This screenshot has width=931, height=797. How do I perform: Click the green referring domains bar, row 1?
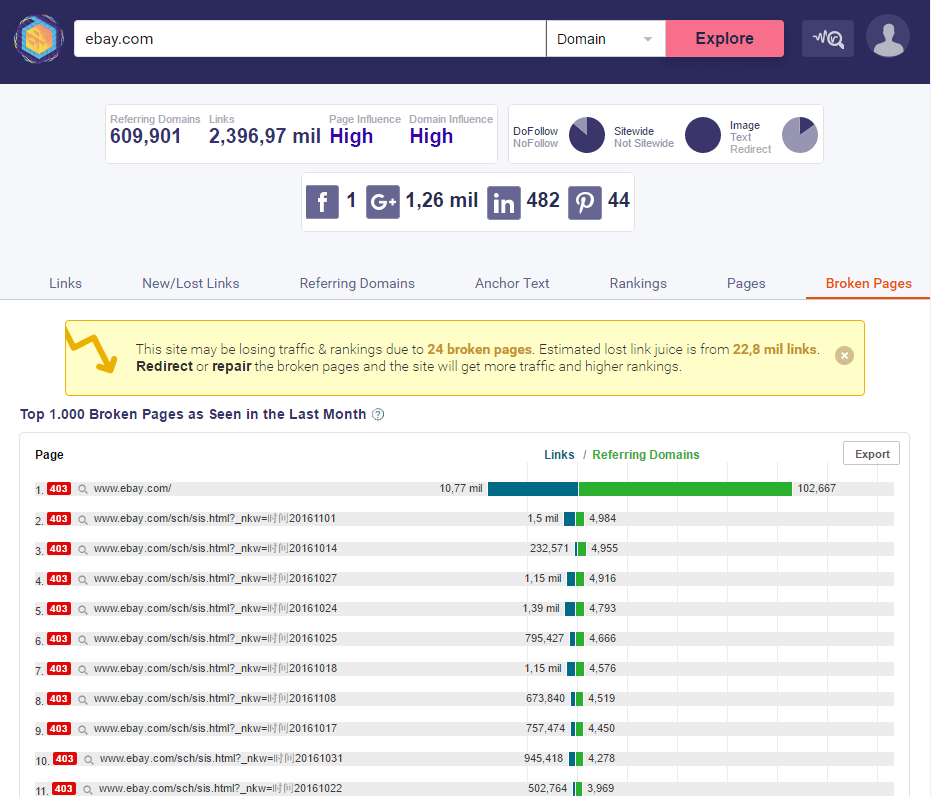tap(685, 489)
